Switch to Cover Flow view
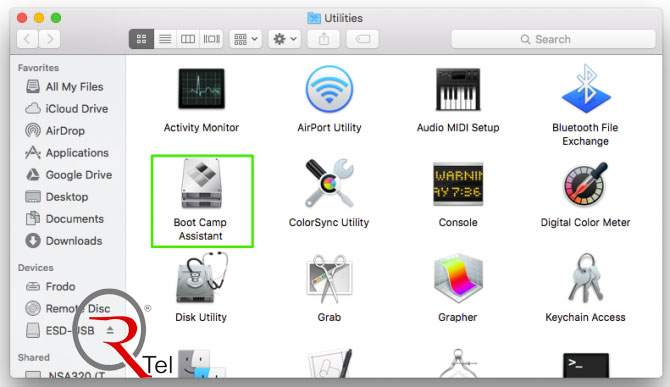Viewport: 670px width, 387px height. [212, 39]
